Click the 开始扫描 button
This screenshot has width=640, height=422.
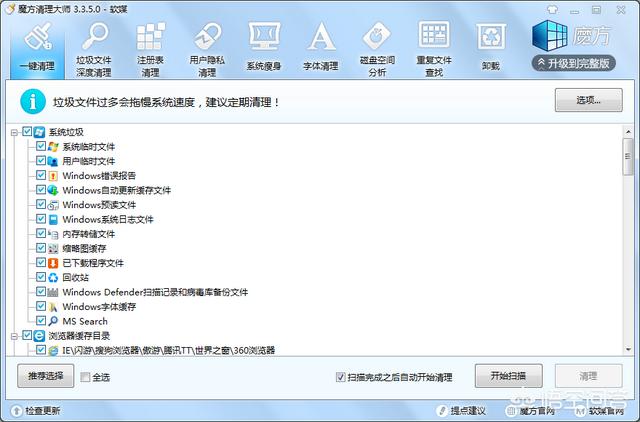point(509,376)
